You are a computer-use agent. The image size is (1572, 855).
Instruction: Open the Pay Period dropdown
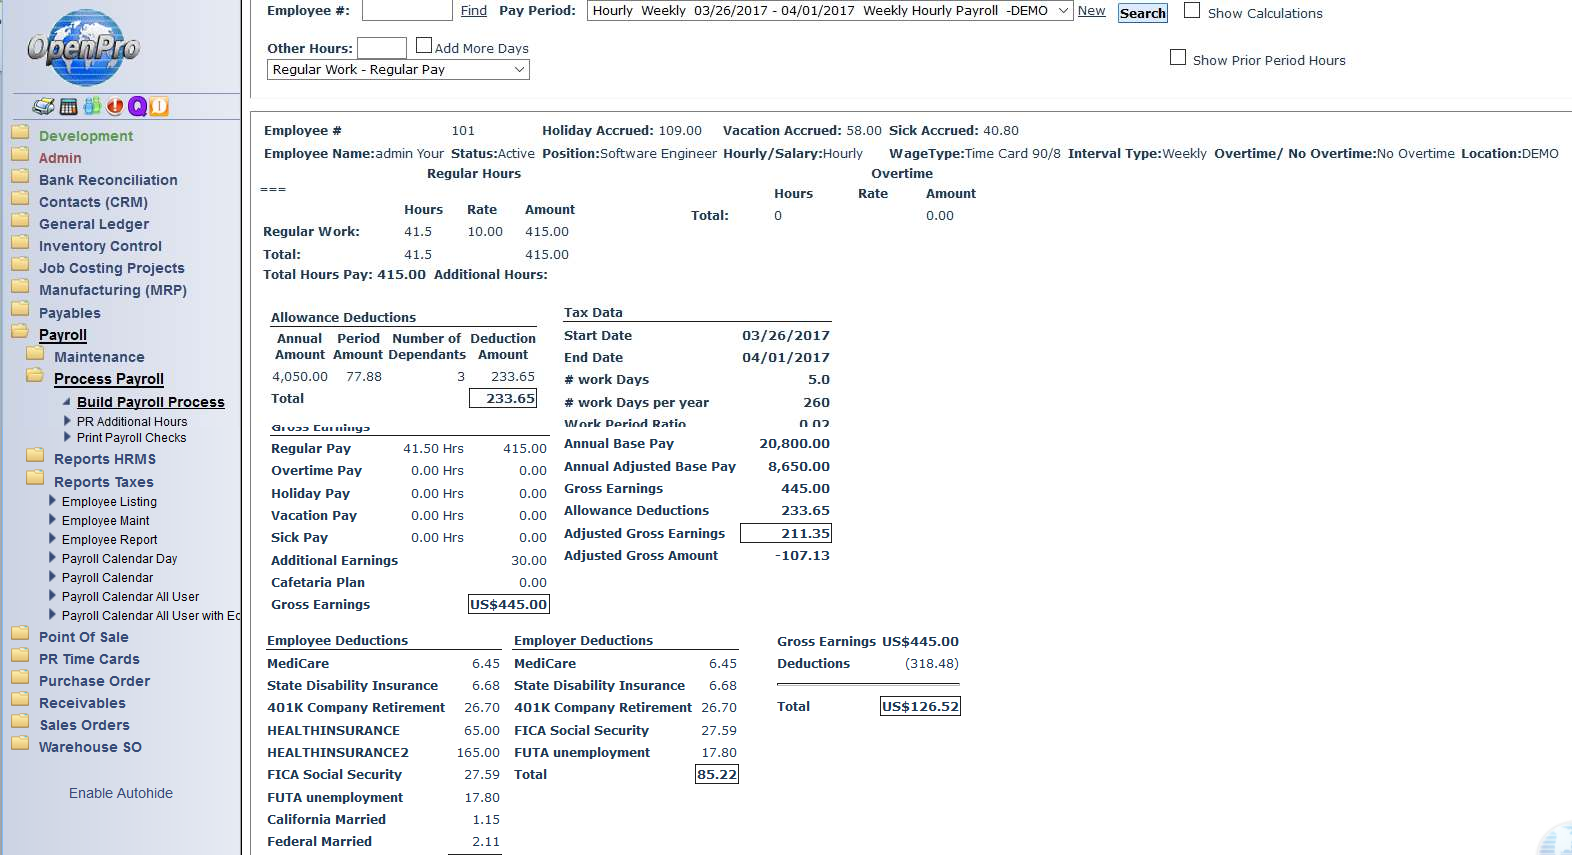pos(829,11)
